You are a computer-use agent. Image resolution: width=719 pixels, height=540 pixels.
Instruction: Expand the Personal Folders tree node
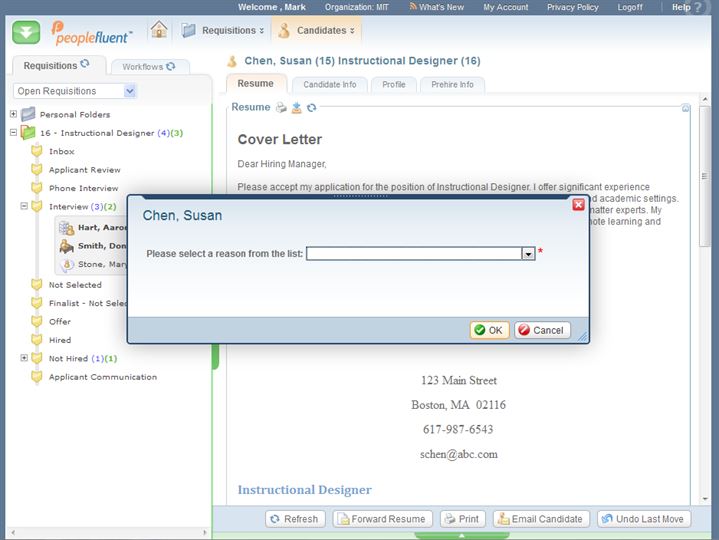(13, 114)
